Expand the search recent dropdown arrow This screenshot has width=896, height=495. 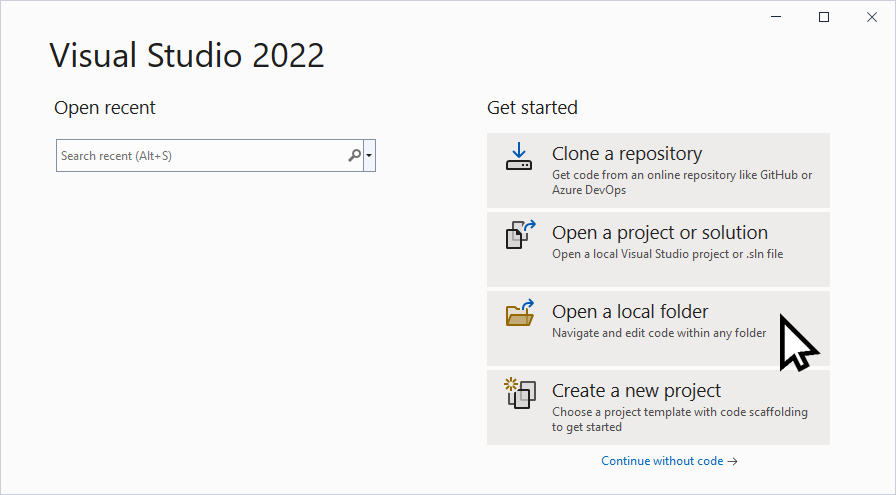pyautogui.click(x=369, y=155)
